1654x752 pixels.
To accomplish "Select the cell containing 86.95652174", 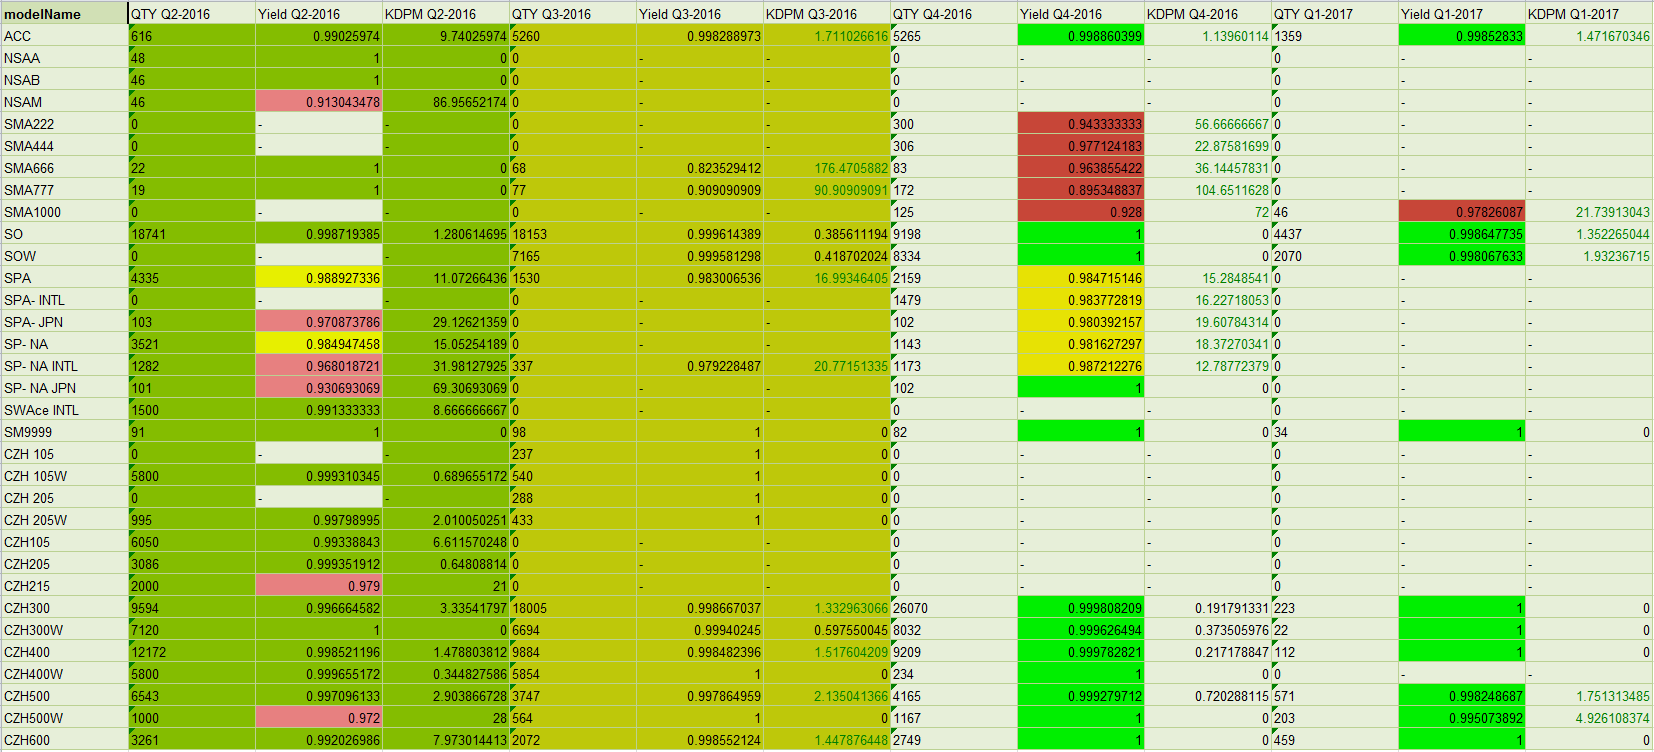I will [x=446, y=102].
